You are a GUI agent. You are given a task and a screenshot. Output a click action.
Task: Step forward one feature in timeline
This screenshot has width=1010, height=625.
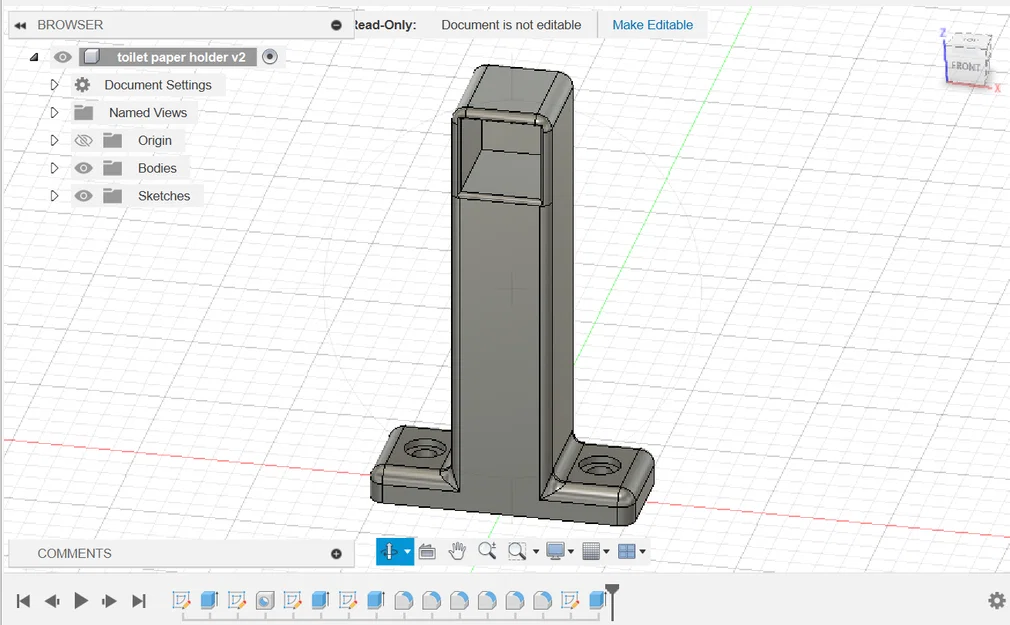pyautogui.click(x=110, y=601)
